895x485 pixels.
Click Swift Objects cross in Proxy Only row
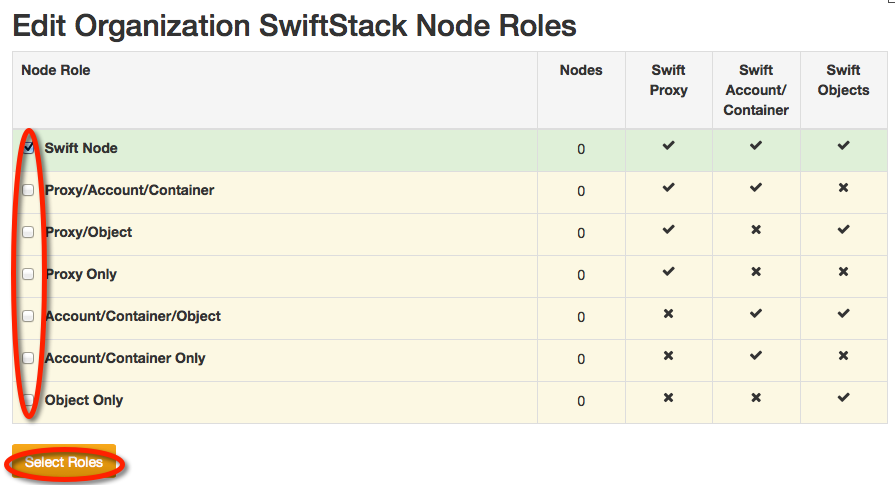coord(843,272)
